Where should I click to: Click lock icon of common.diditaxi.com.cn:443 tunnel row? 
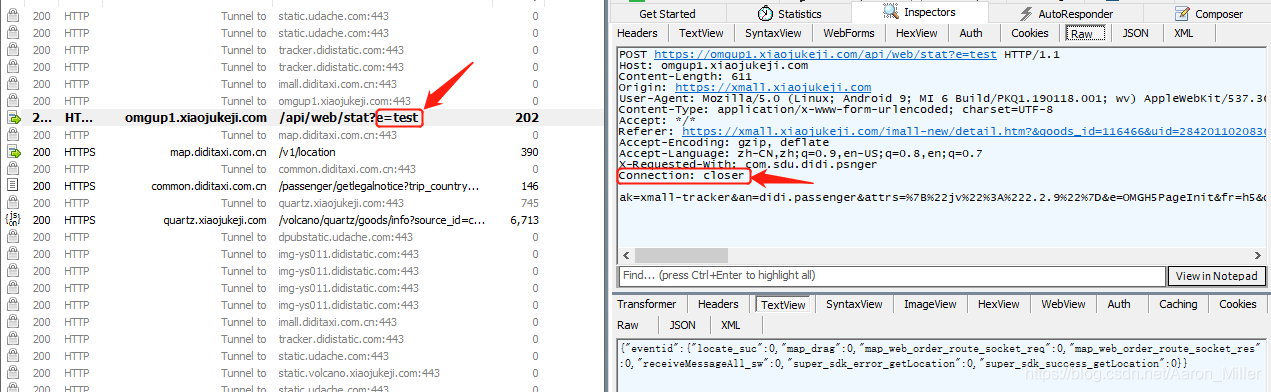click(13, 169)
